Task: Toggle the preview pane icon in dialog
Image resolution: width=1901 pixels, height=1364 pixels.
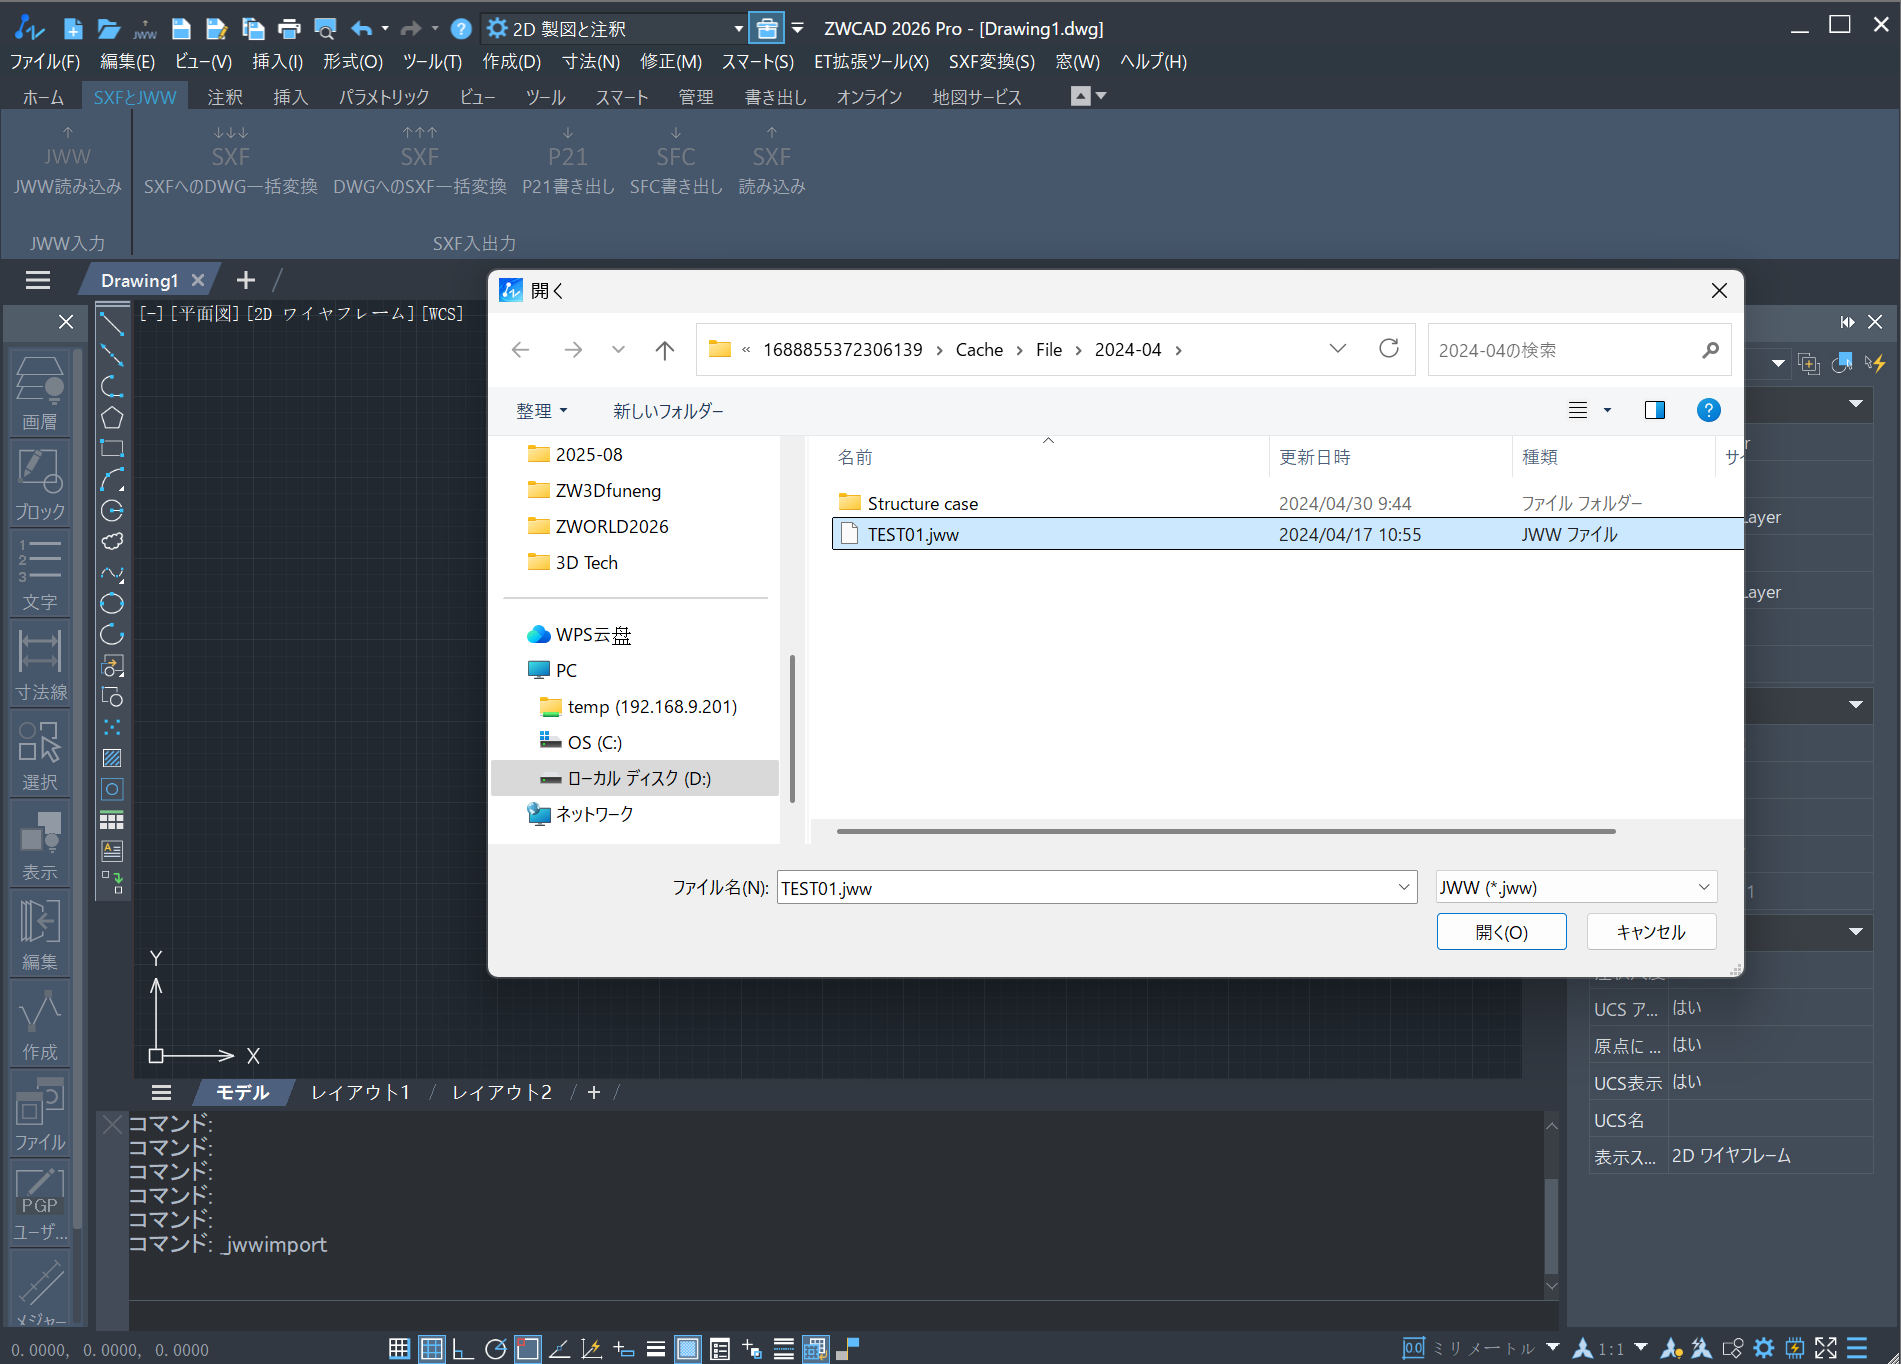Action: (x=1655, y=410)
